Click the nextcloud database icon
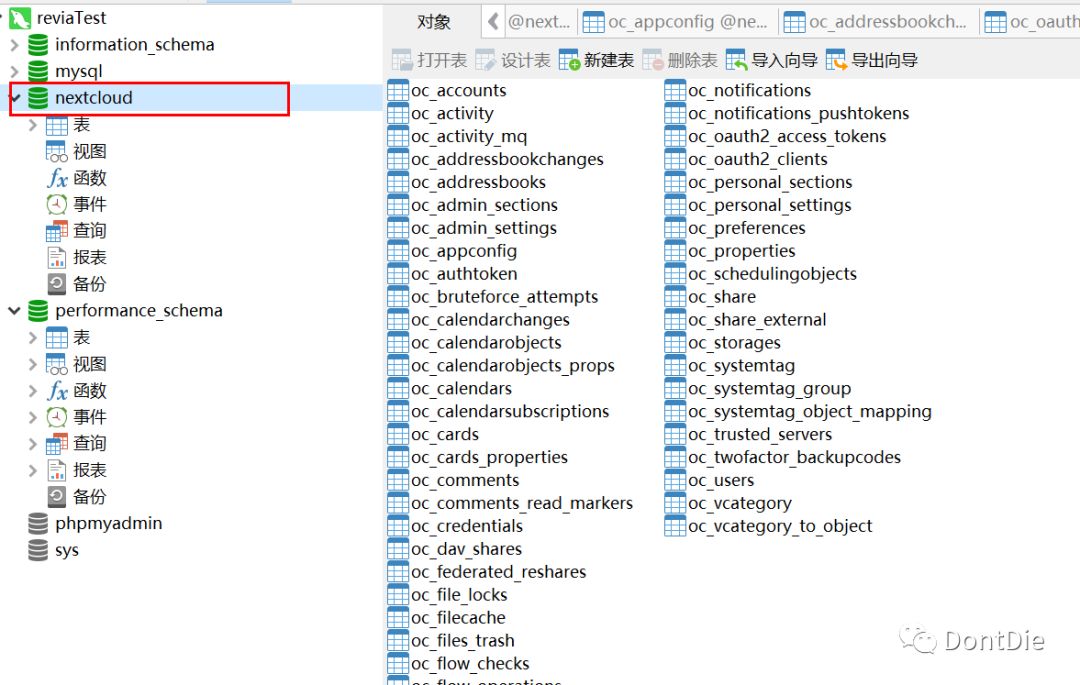1080x685 pixels. (x=38, y=98)
